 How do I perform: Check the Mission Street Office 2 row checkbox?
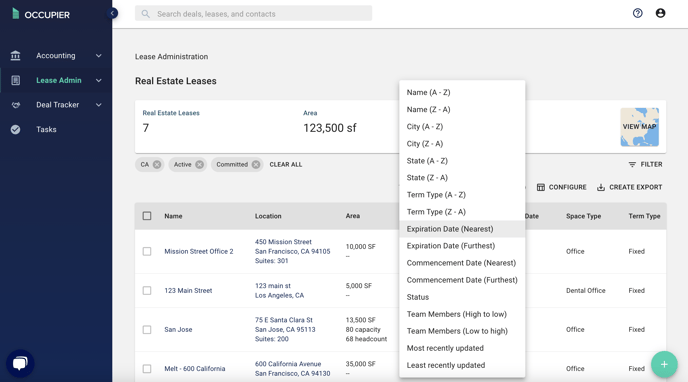[147, 251]
